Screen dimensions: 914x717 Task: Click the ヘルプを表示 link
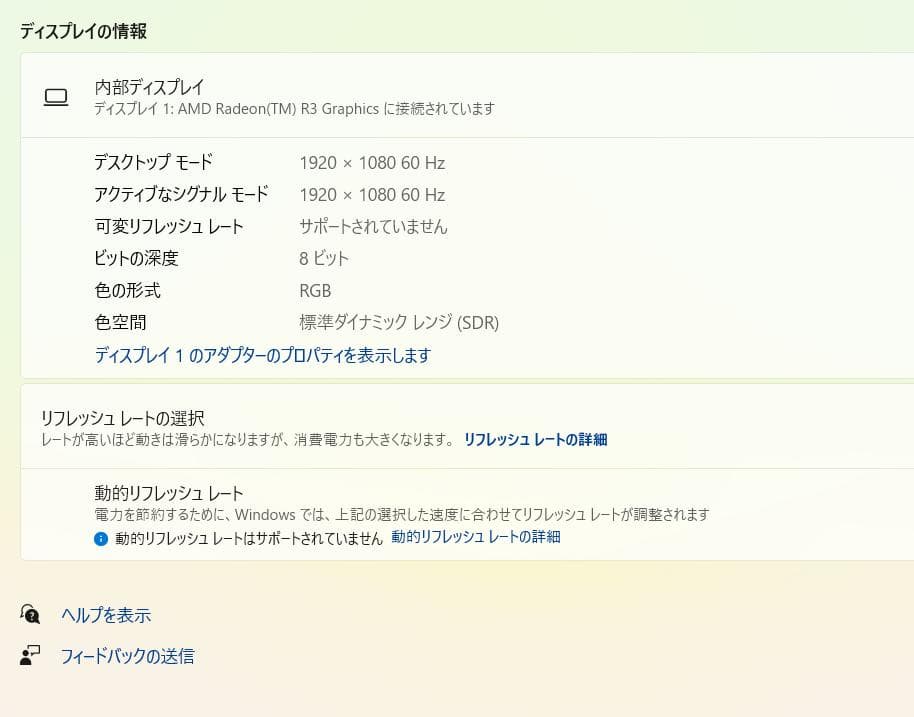(106, 615)
